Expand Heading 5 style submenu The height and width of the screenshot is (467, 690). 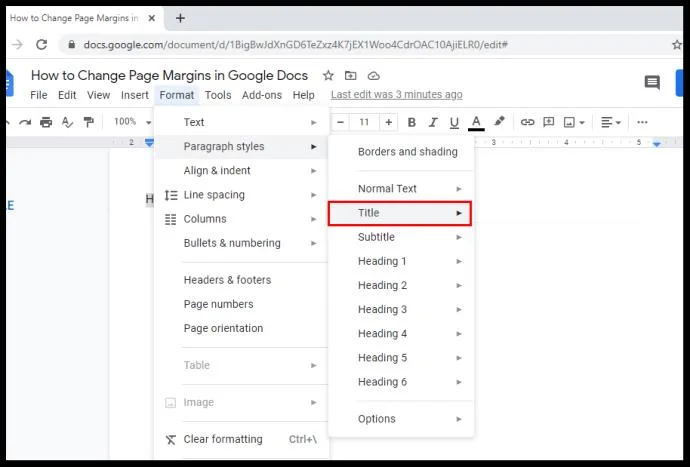point(401,358)
